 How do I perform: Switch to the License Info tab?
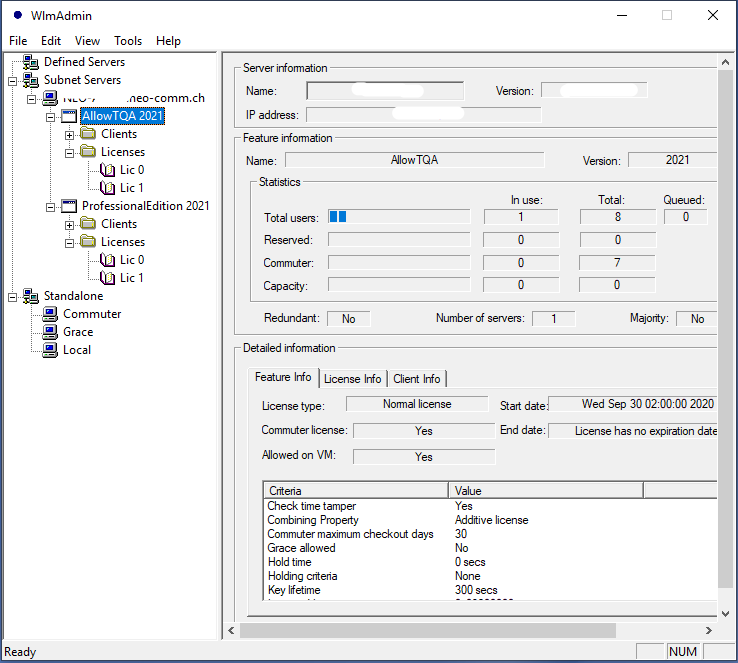[x=353, y=379]
